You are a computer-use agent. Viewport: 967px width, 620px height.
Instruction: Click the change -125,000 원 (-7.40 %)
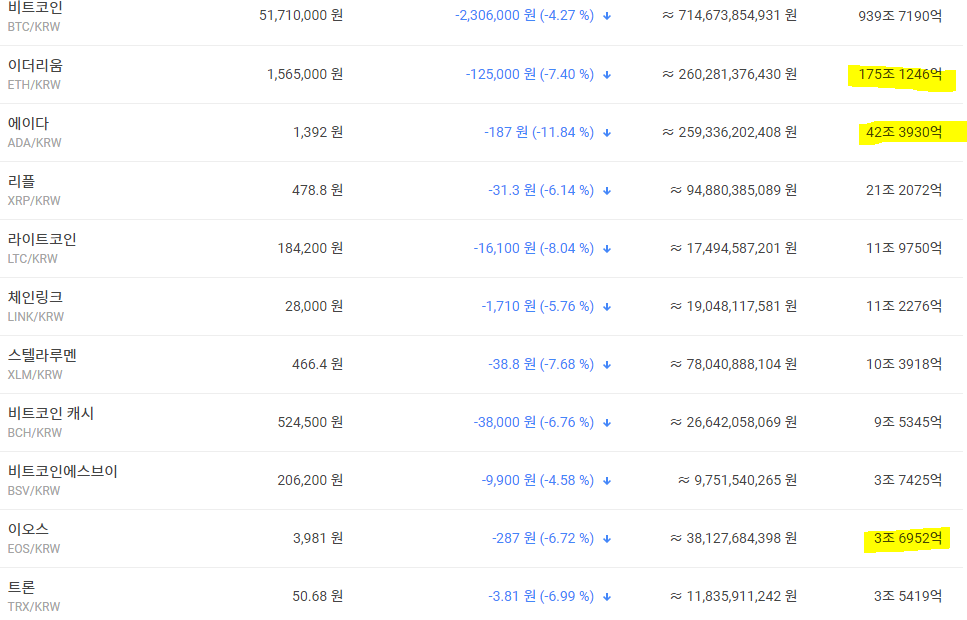(x=530, y=74)
